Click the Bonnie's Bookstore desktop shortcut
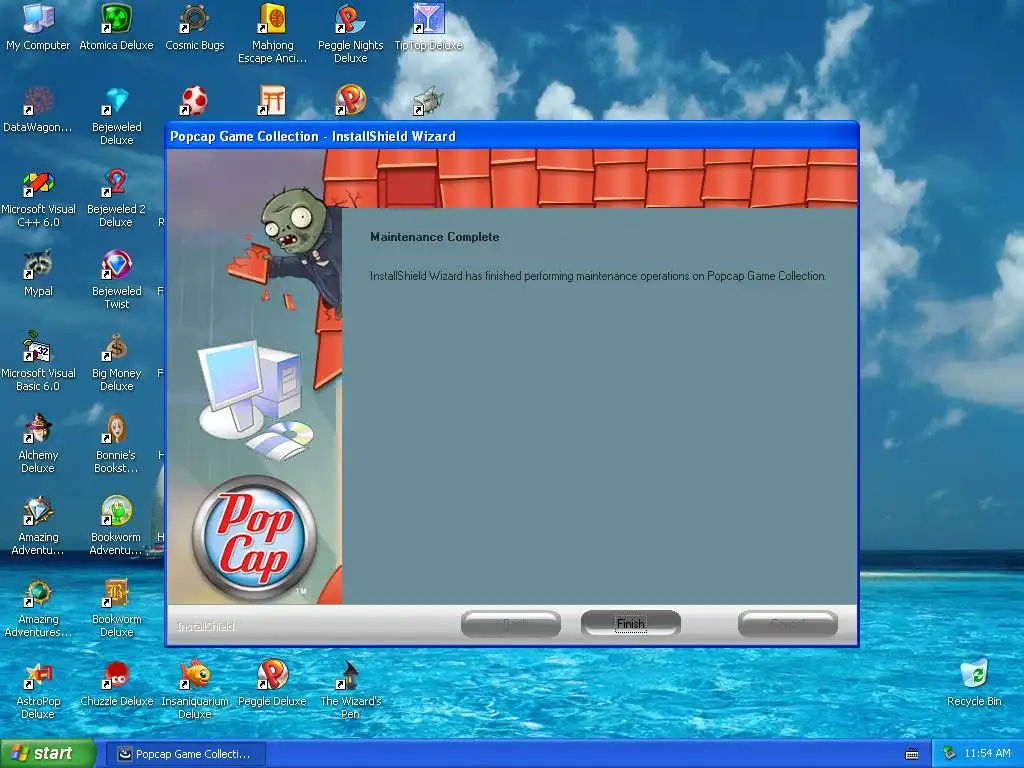 point(116,443)
